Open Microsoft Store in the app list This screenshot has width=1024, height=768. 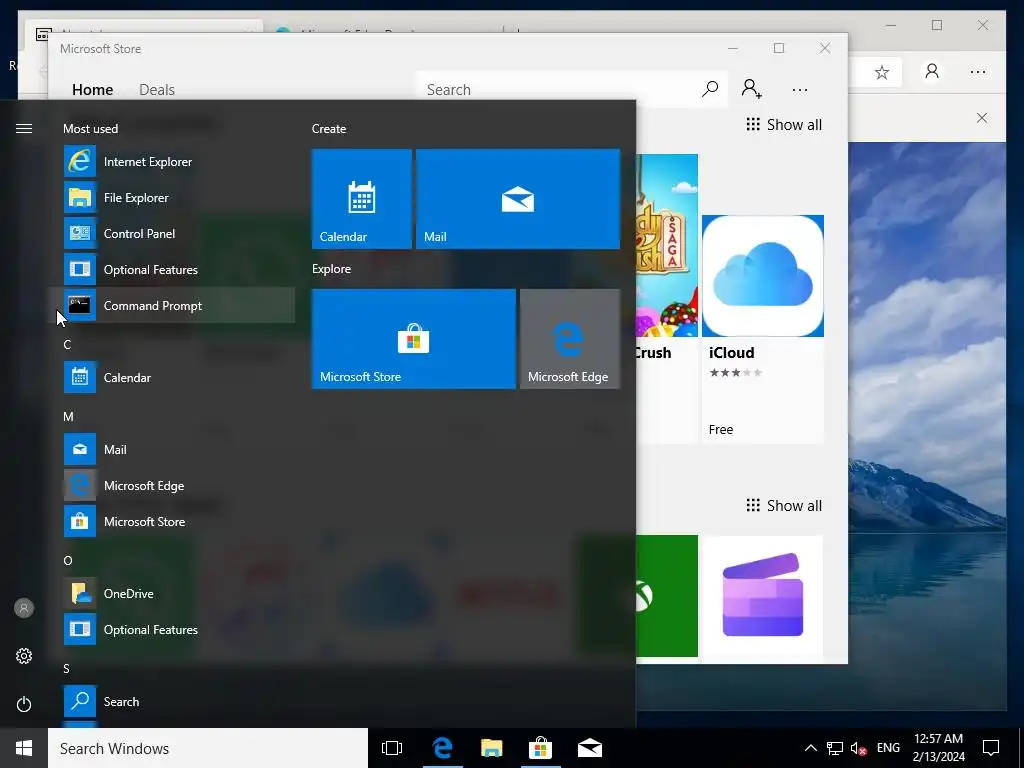[x=172, y=521]
